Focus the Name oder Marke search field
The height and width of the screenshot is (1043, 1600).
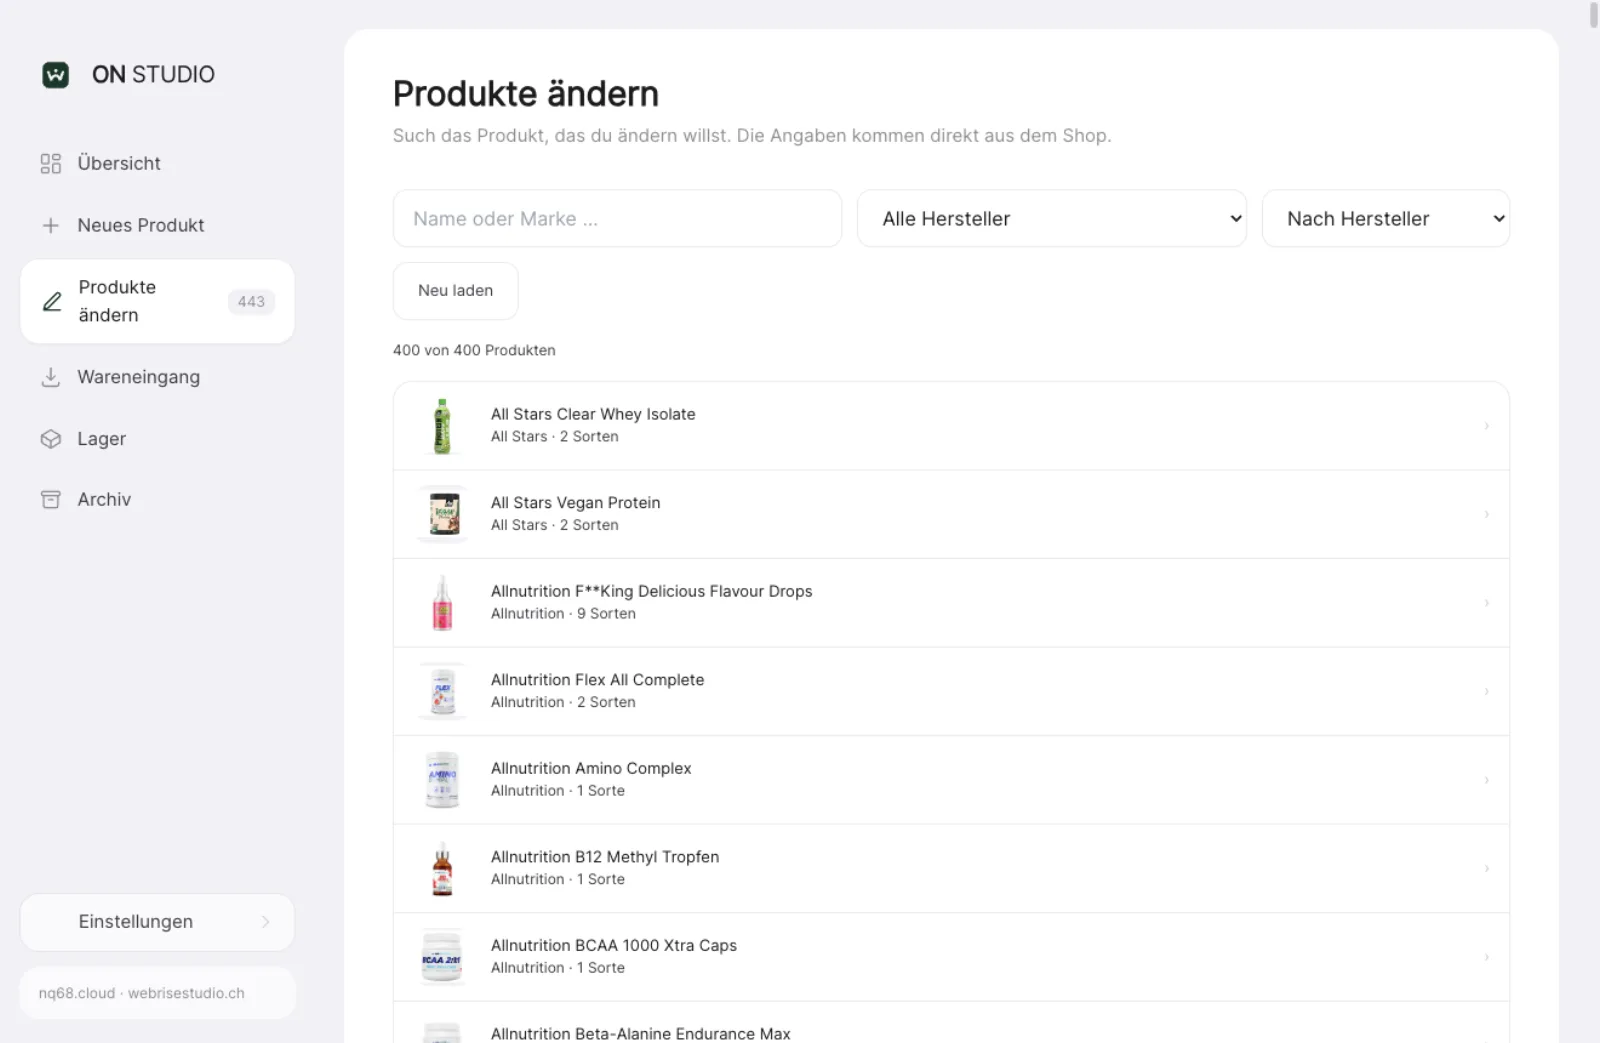pyautogui.click(x=617, y=219)
